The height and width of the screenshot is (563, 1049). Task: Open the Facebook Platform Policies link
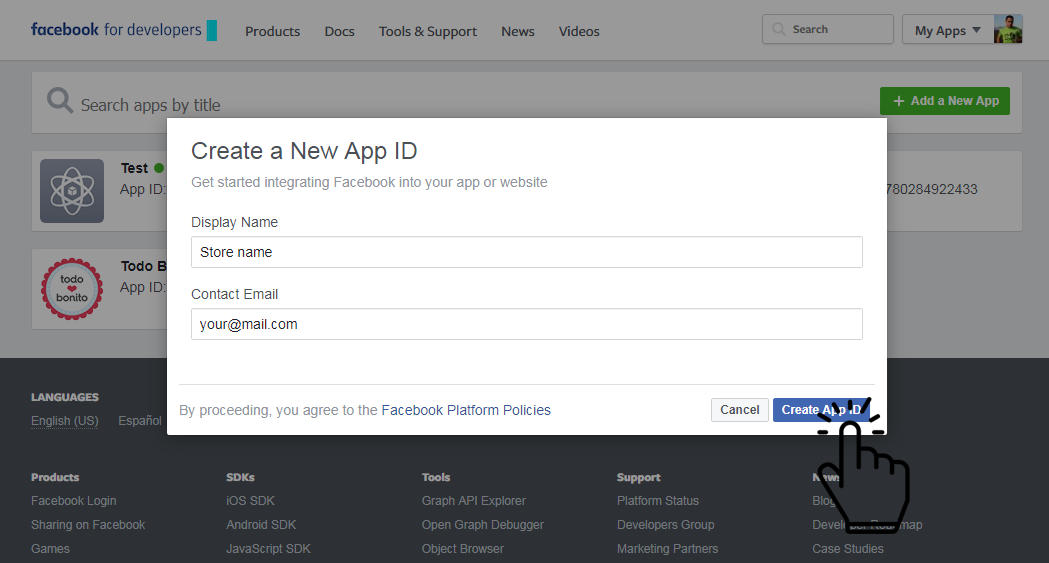pos(466,410)
